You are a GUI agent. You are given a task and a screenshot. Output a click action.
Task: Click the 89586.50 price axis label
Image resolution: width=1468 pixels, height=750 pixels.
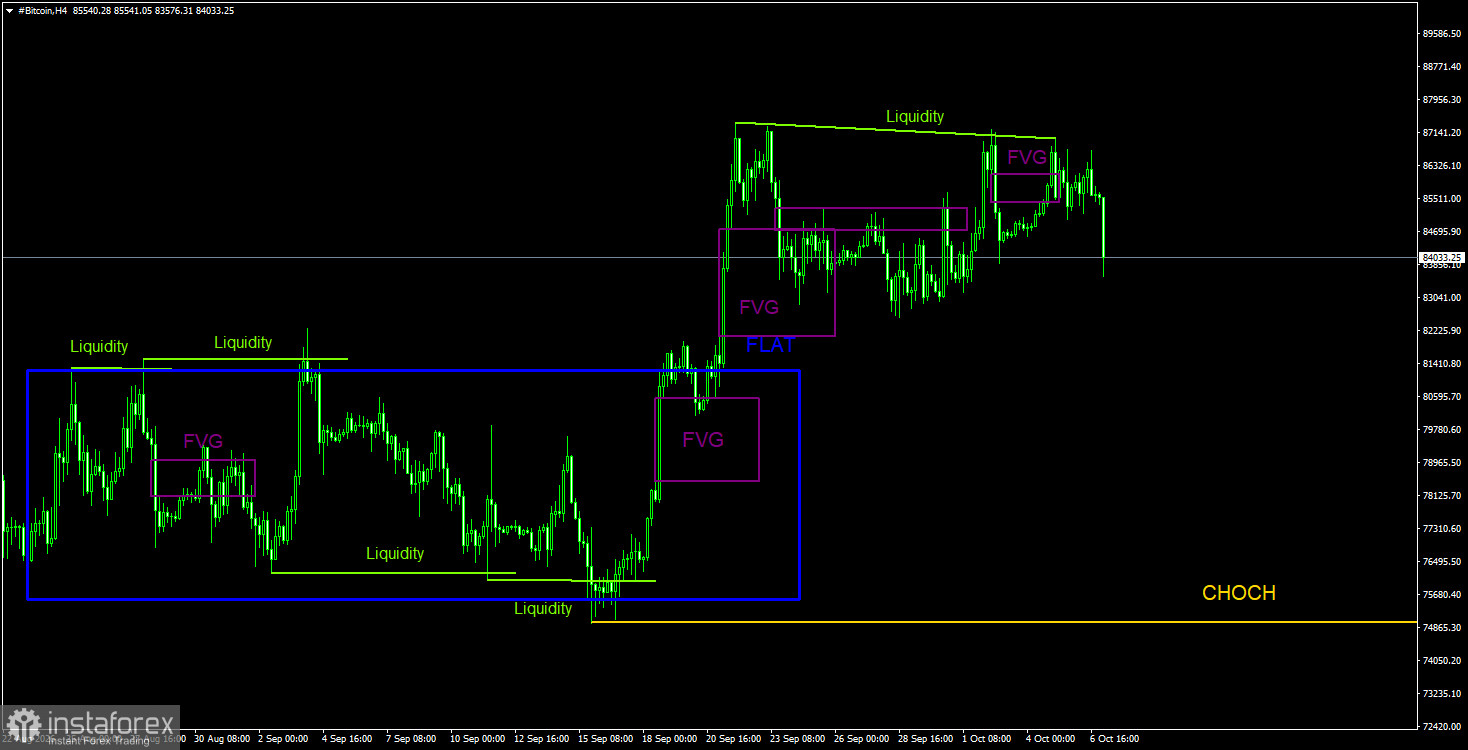[x=1442, y=33]
